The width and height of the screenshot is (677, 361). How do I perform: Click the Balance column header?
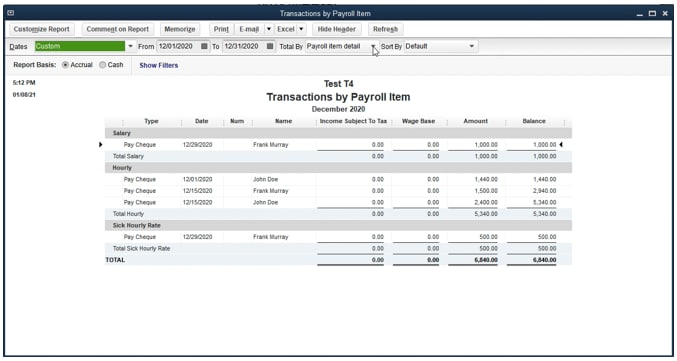(x=534, y=121)
